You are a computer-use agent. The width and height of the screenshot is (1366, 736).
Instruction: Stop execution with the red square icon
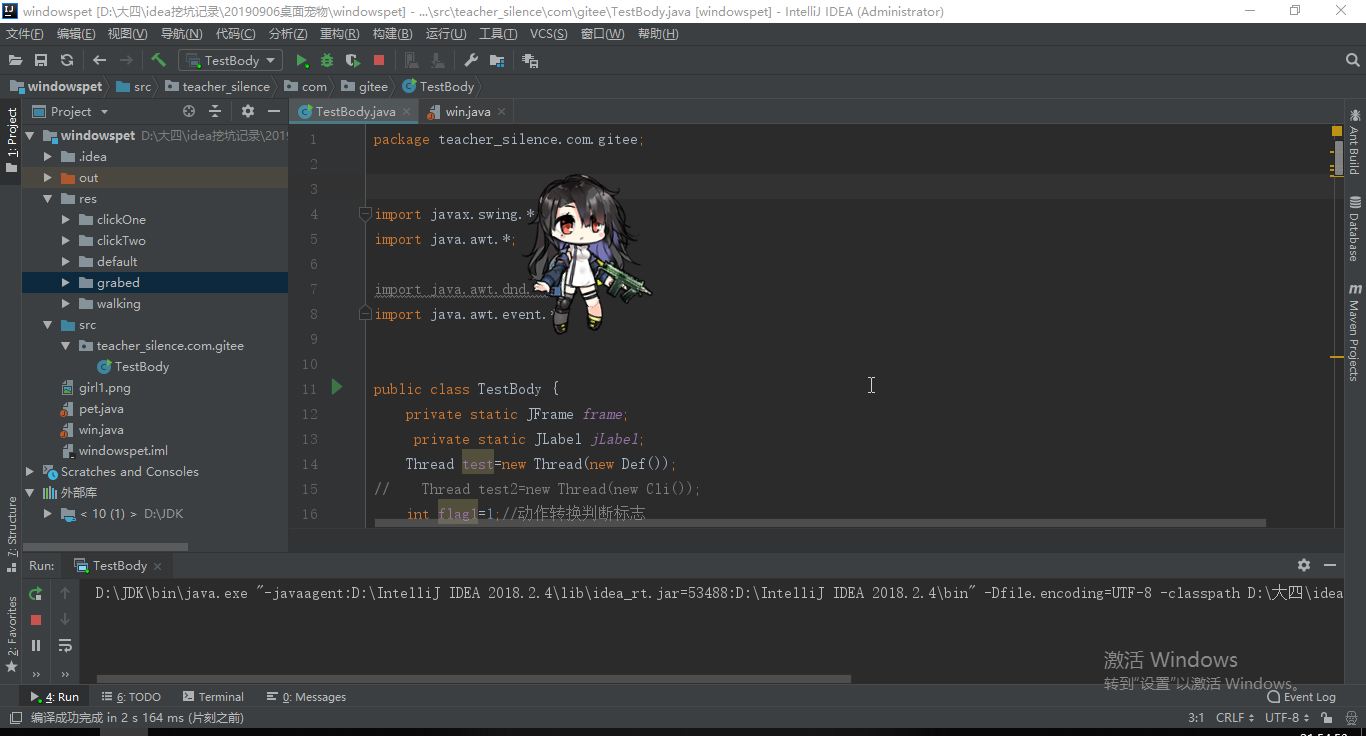point(379,60)
